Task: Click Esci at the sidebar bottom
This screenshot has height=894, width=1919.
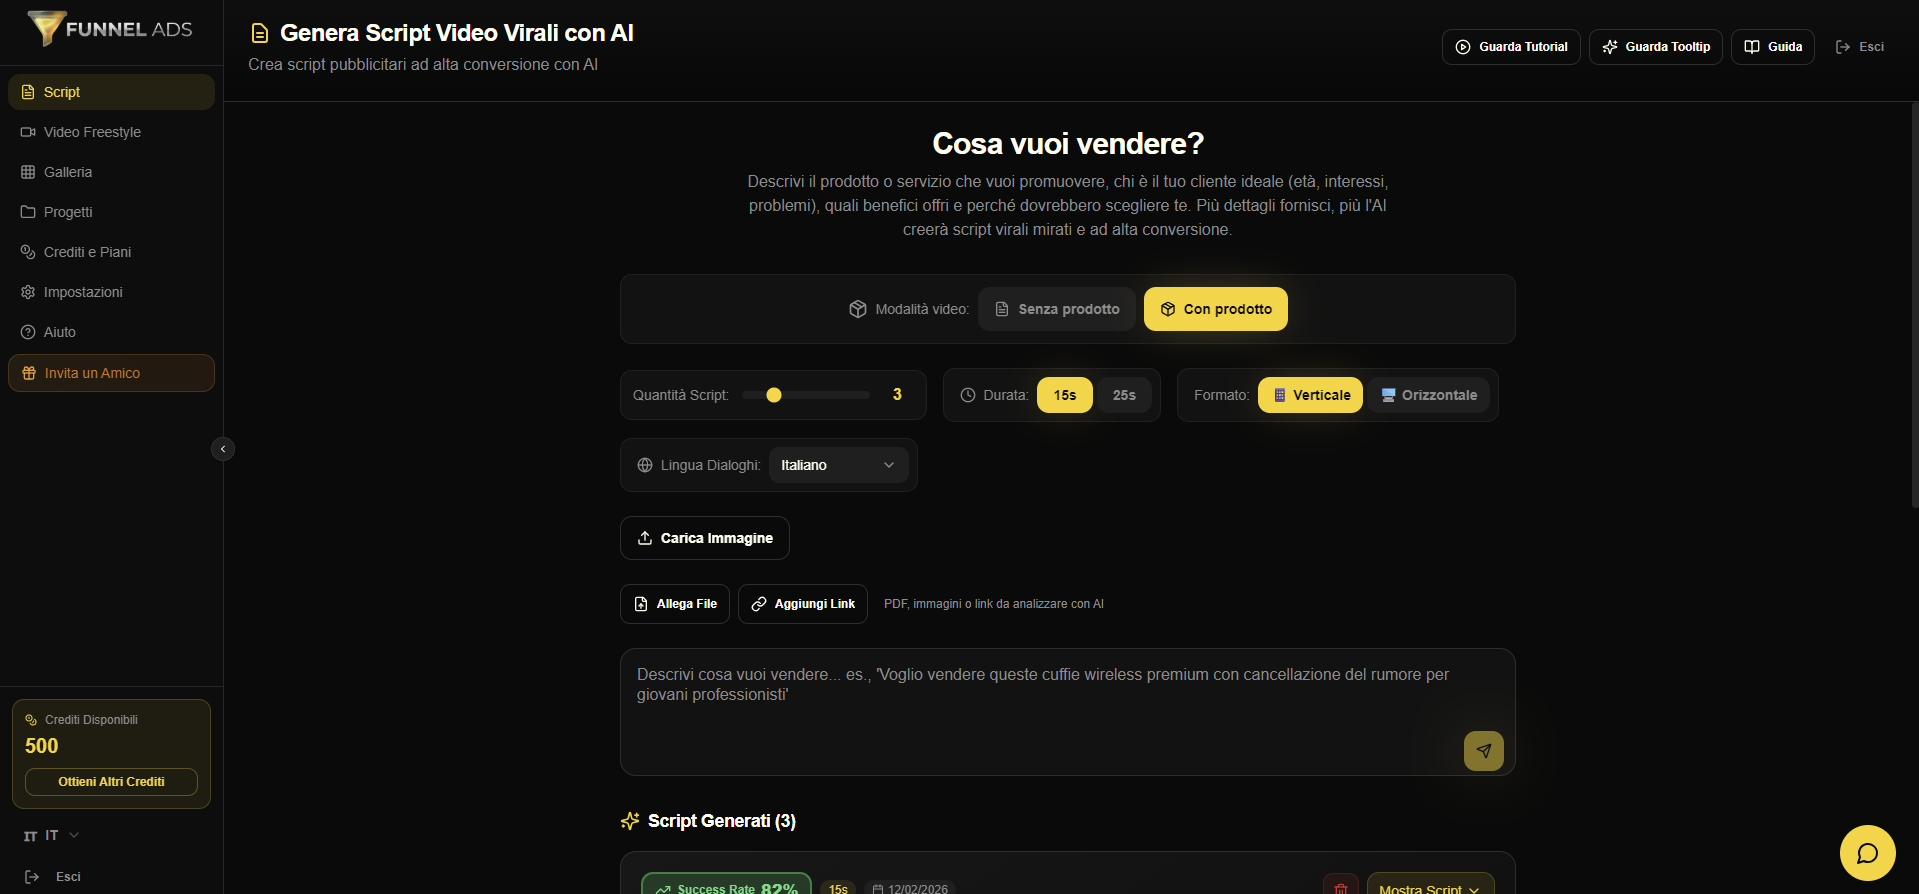Action: click(x=53, y=877)
